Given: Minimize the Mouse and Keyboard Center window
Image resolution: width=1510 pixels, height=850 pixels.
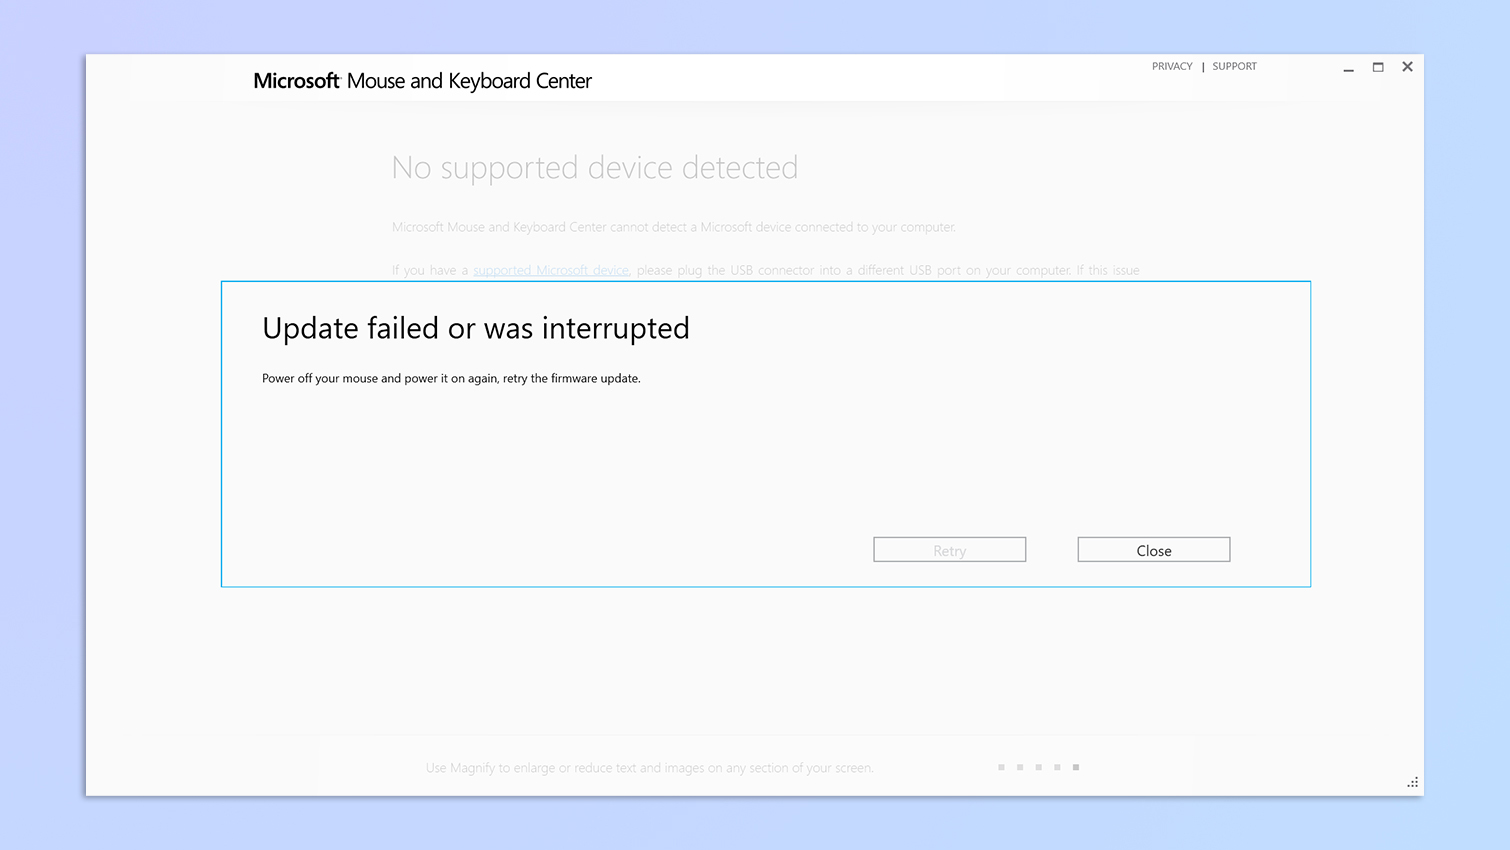Looking at the screenshot, I should [1348, 68].
